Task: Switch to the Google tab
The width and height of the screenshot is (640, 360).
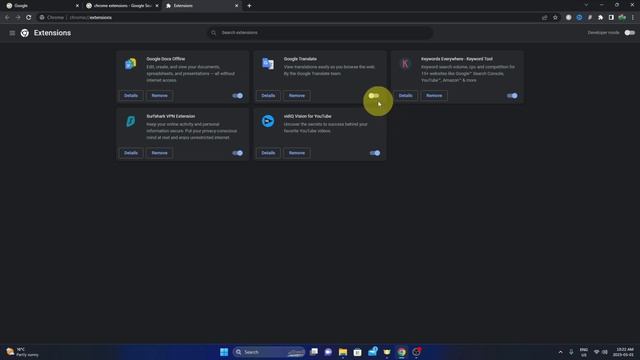Action: [41, 6]
